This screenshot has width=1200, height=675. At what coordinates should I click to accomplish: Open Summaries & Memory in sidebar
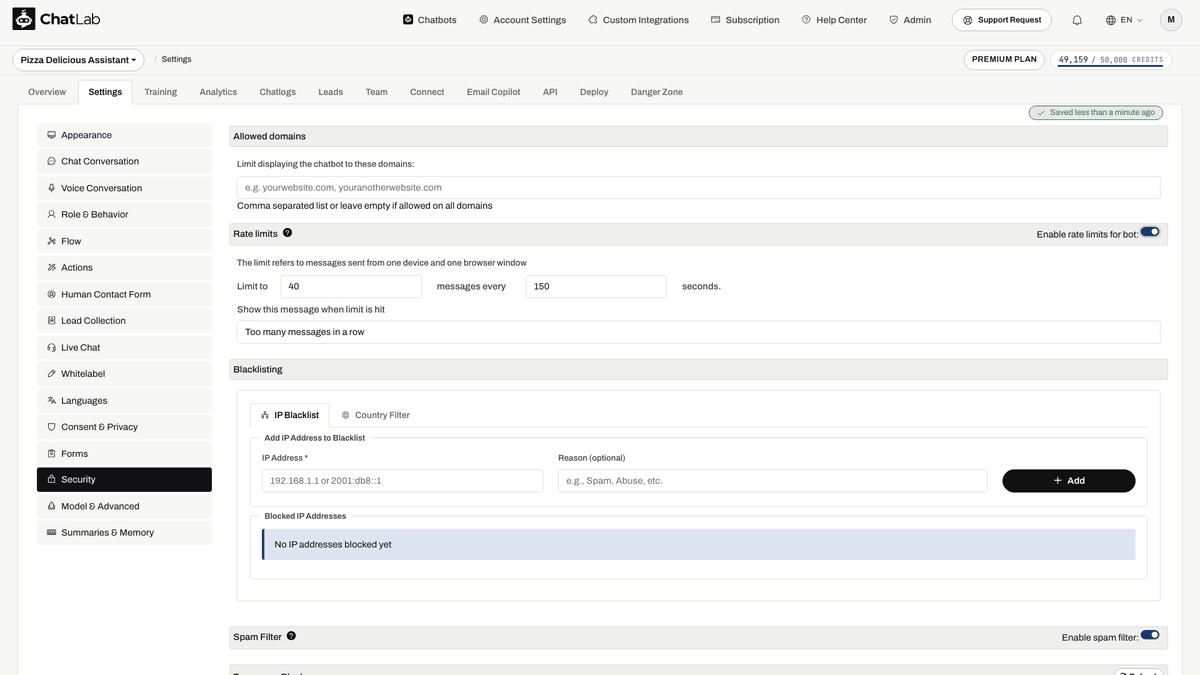pos(124,533)
